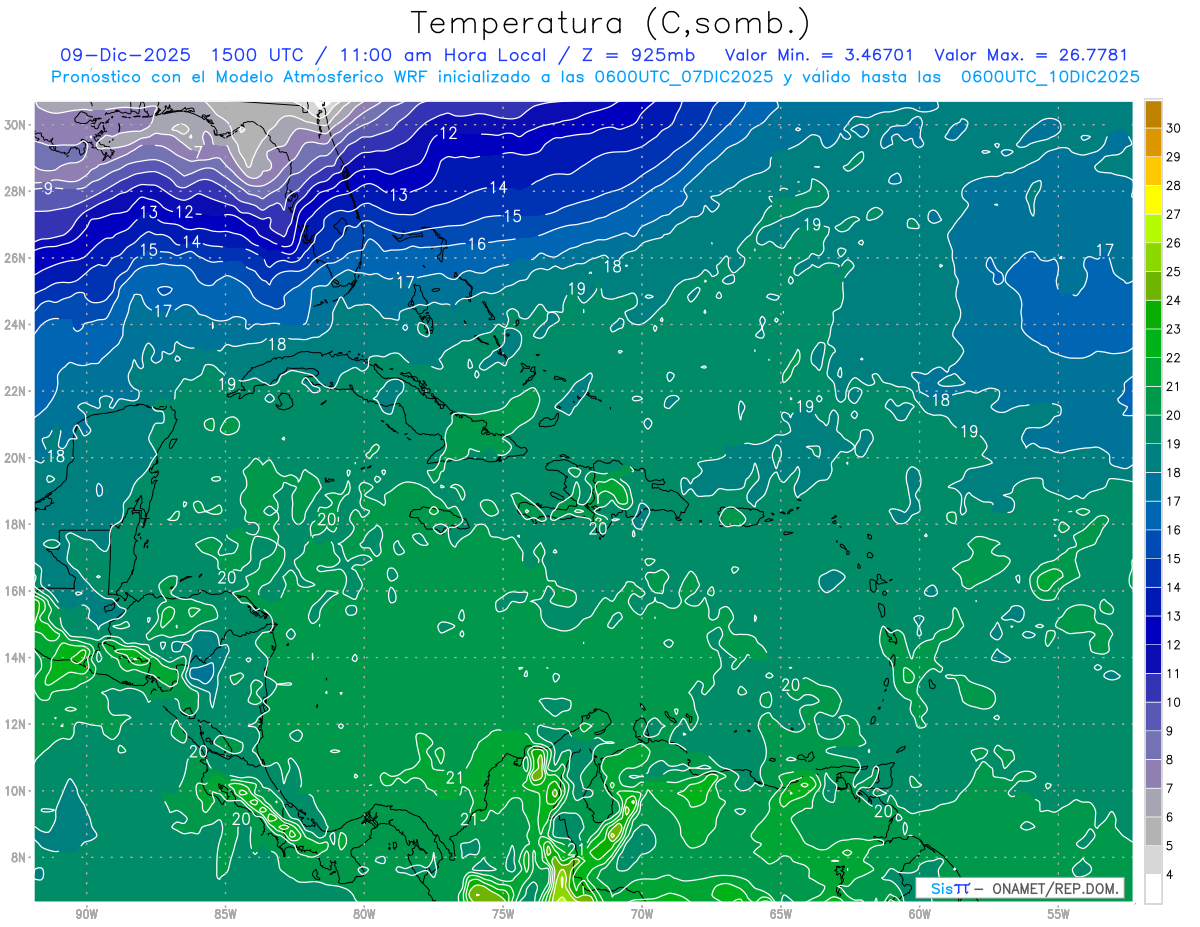Click the '22N' latitude axis label

pyautogui.click(x=15, y=391)
